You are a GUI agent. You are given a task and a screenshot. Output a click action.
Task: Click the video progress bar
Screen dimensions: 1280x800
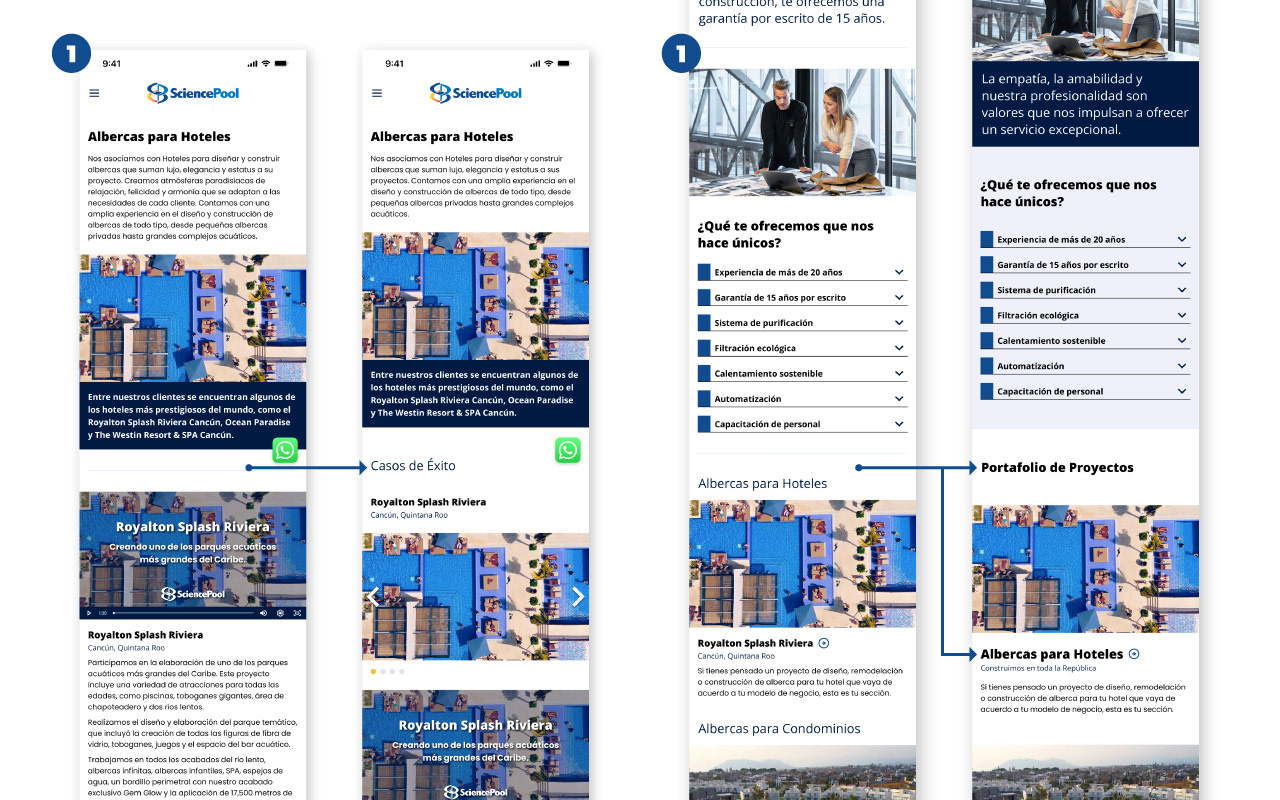[x=183, y=613]
